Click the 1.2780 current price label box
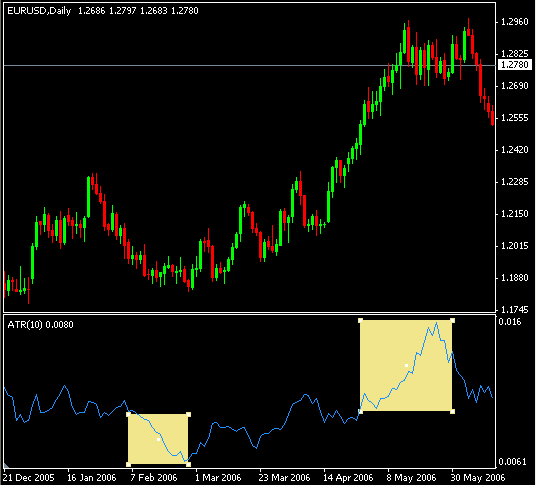 click(514, 65)
